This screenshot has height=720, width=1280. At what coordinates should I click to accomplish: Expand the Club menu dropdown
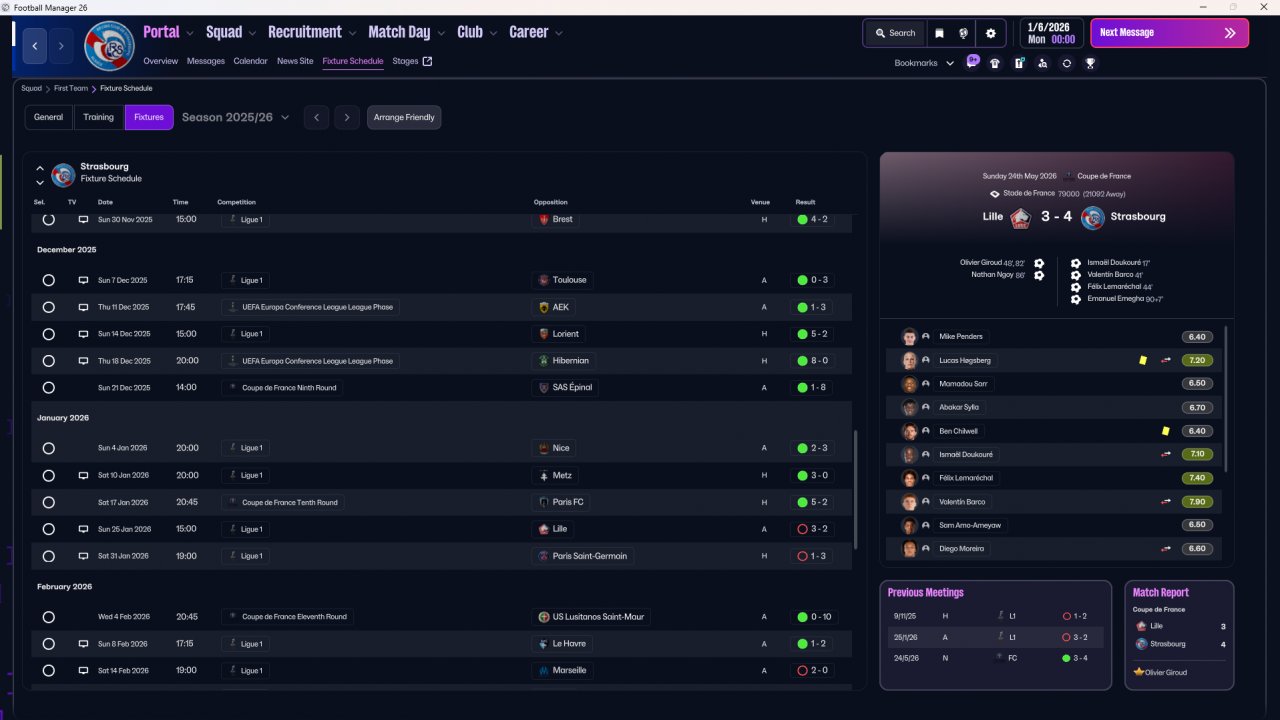click(492, 33)
